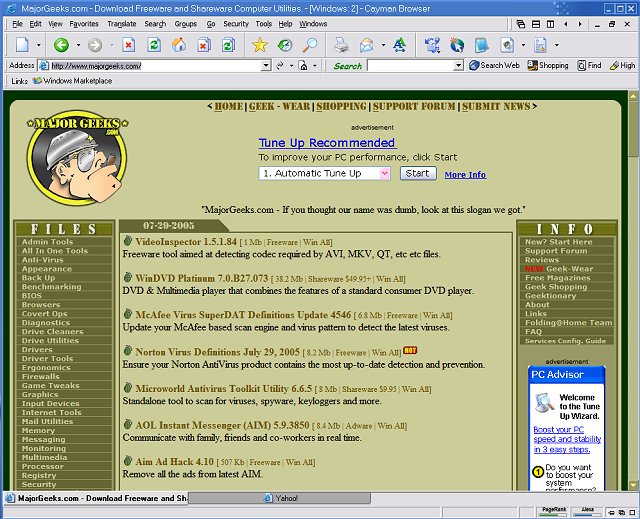Screen dimensions: 640x519
Task: Change text size with the A icon
Action: point(399,45)
